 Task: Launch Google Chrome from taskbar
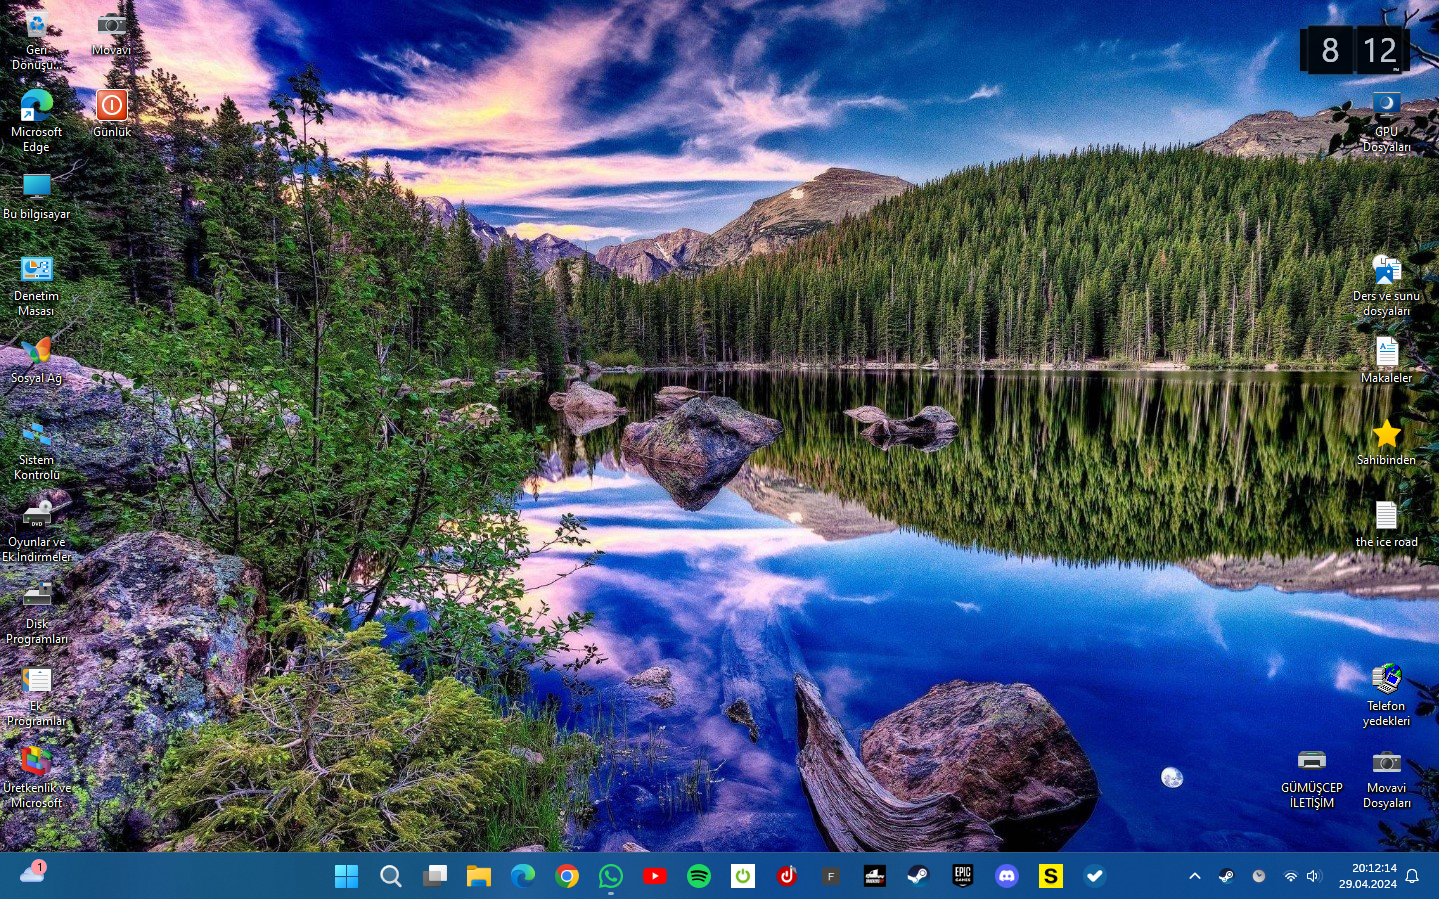[566, 876]
